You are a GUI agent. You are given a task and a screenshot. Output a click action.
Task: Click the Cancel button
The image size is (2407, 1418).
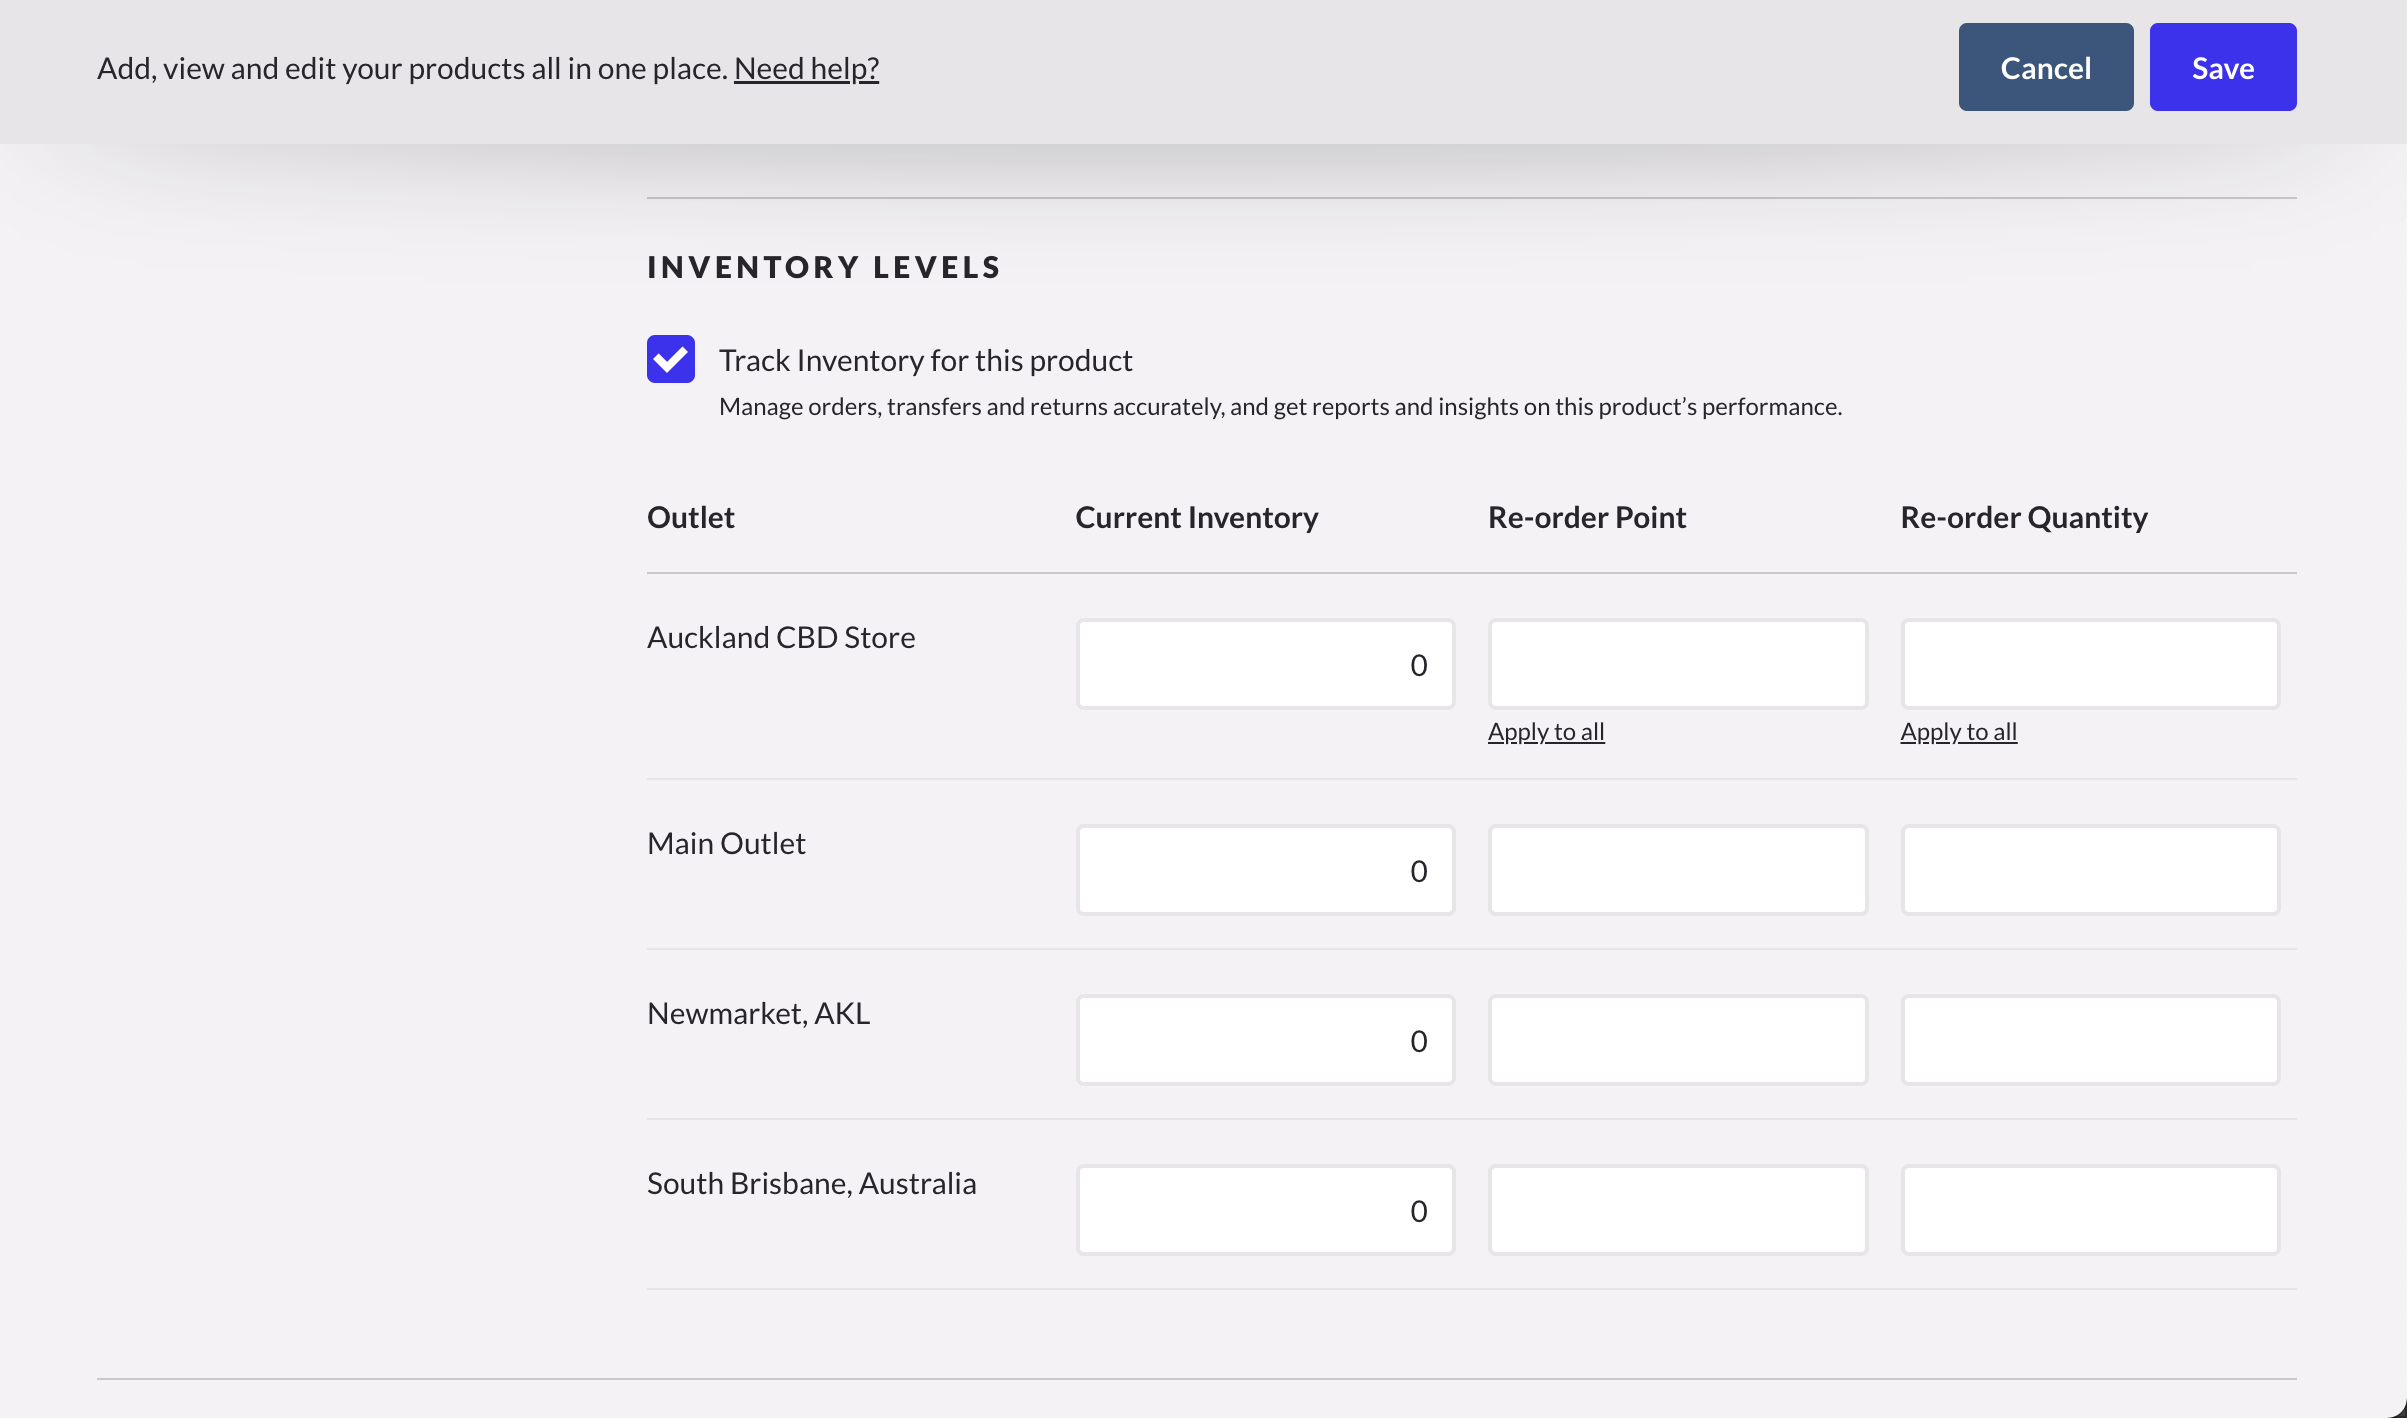[2045, 67]
